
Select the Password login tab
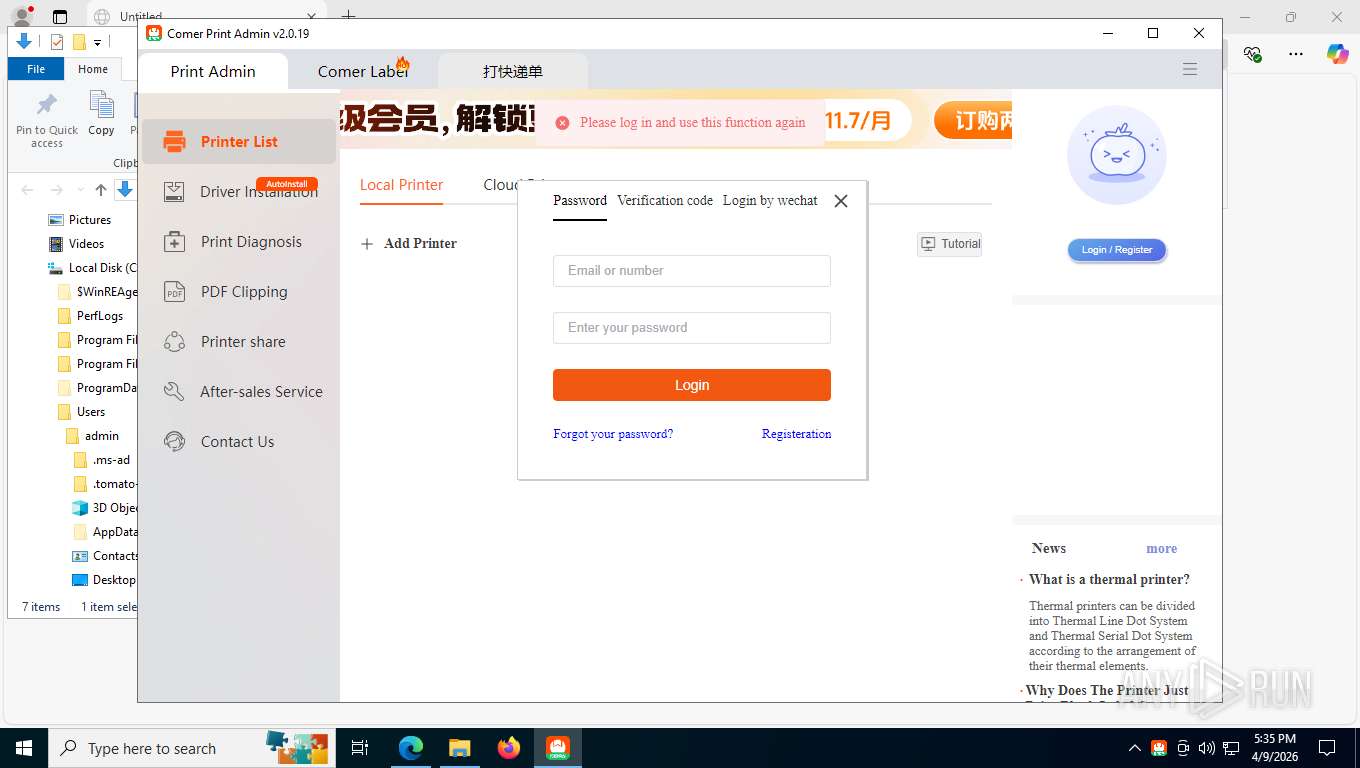(580, 201)
